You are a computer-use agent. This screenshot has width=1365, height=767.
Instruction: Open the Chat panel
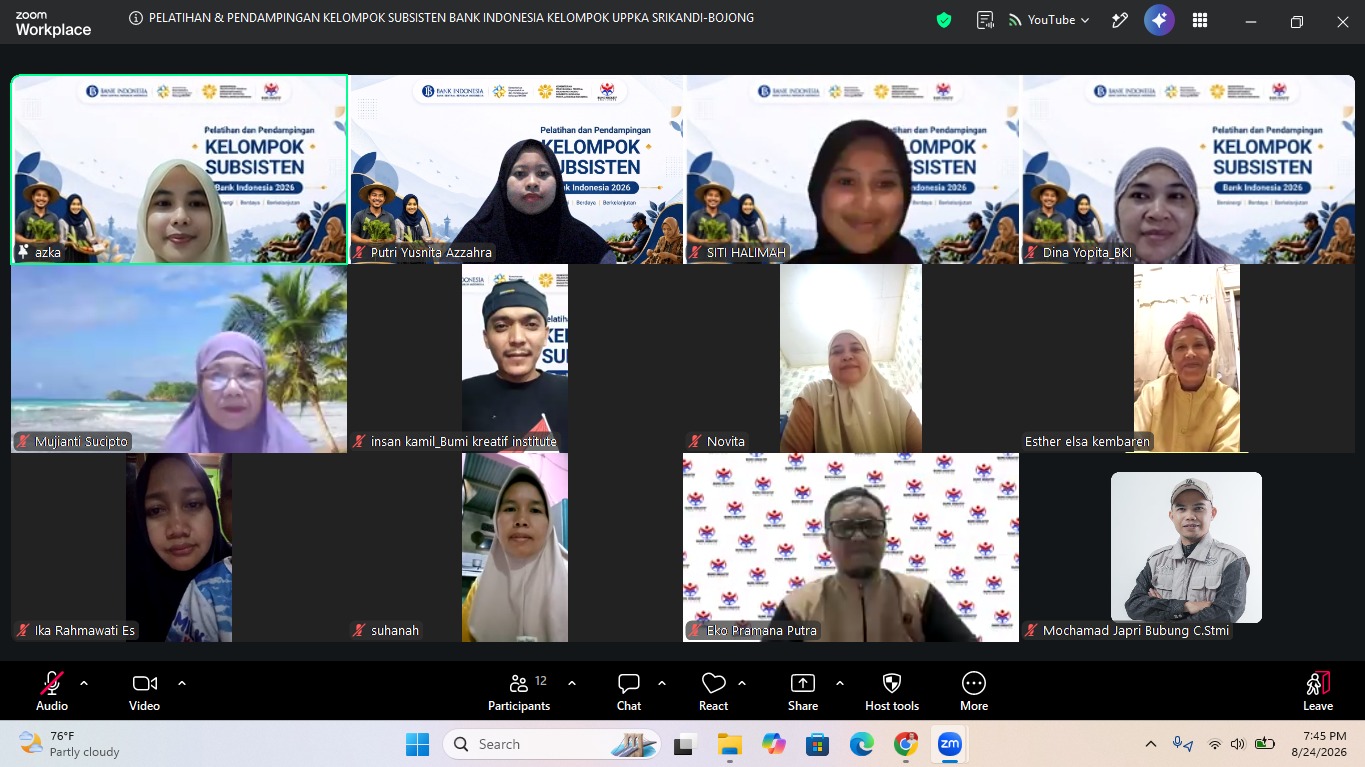point(629,692)
